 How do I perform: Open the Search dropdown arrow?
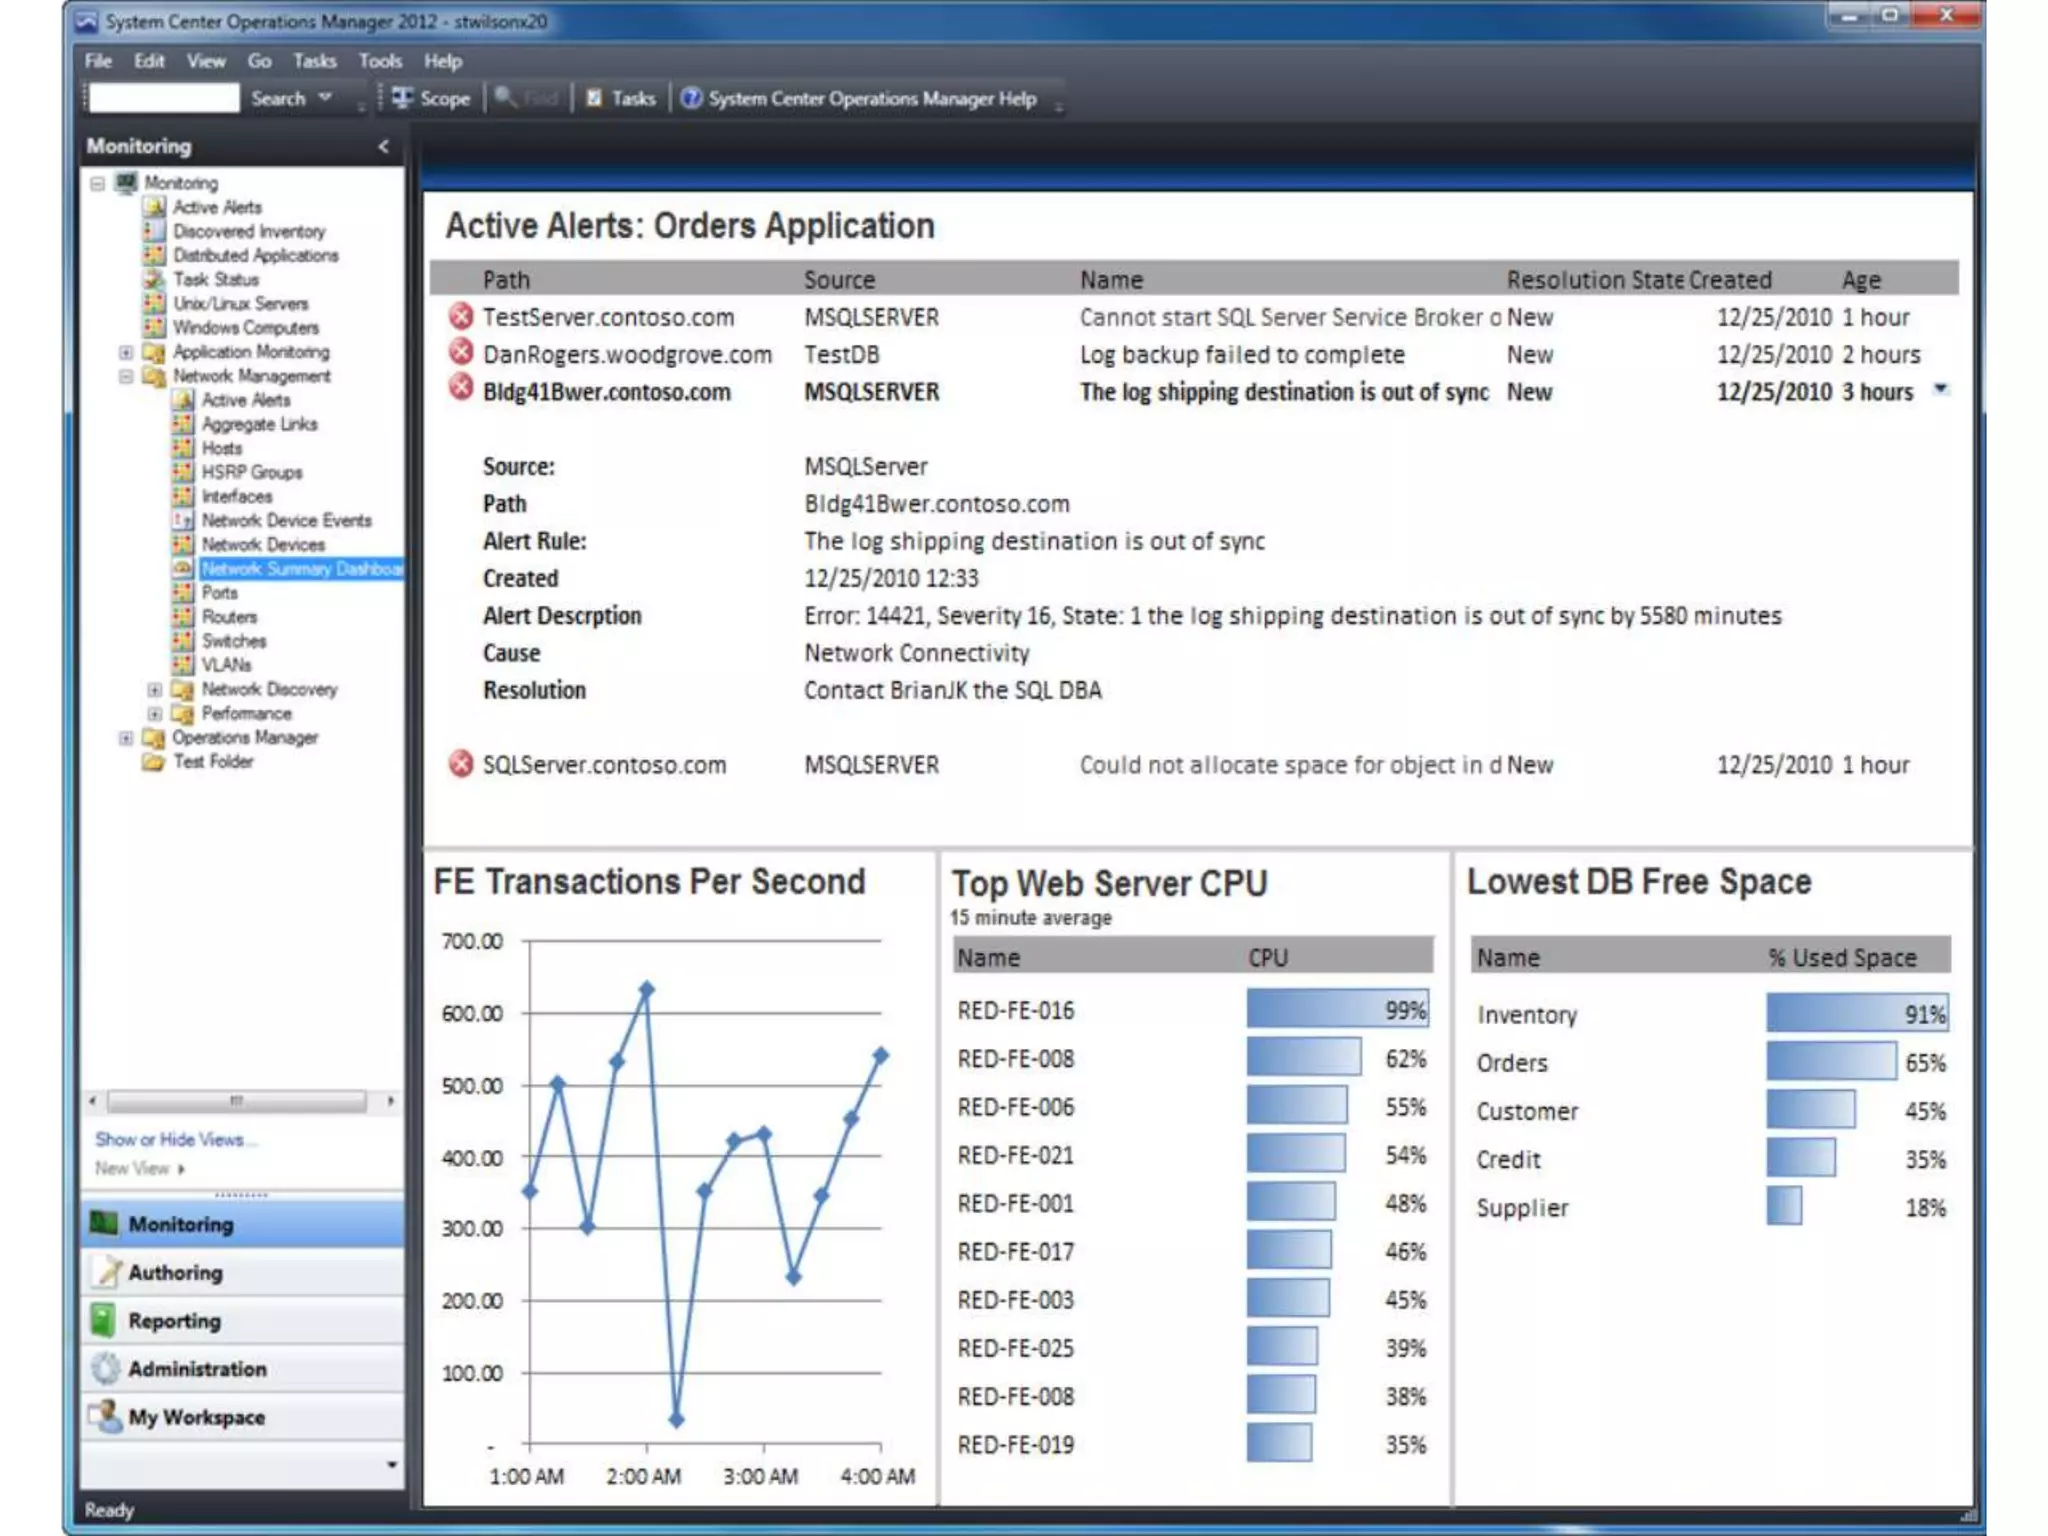click(325, 98)
